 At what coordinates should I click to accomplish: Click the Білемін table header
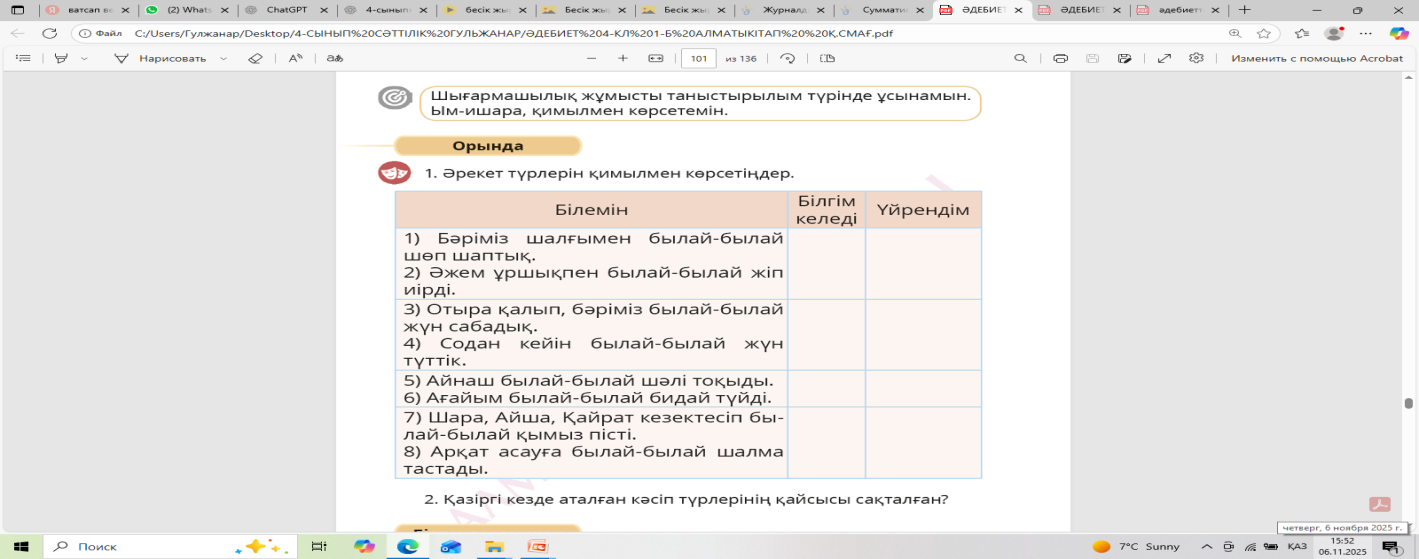(592, 210)
